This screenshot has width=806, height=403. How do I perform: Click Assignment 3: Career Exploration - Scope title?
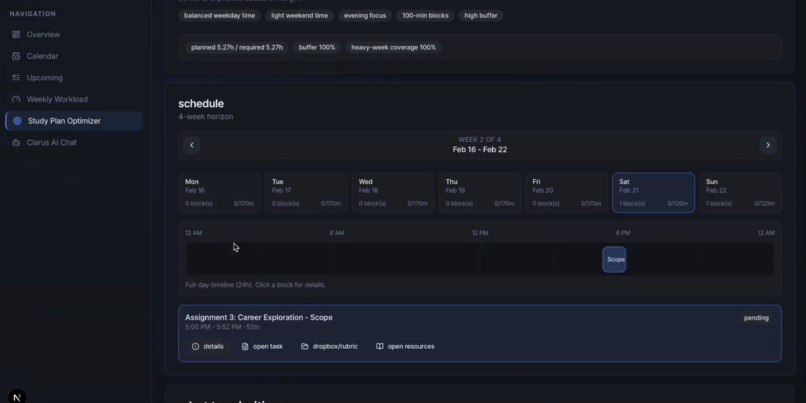pyautogui.click(x=259, y=317)
